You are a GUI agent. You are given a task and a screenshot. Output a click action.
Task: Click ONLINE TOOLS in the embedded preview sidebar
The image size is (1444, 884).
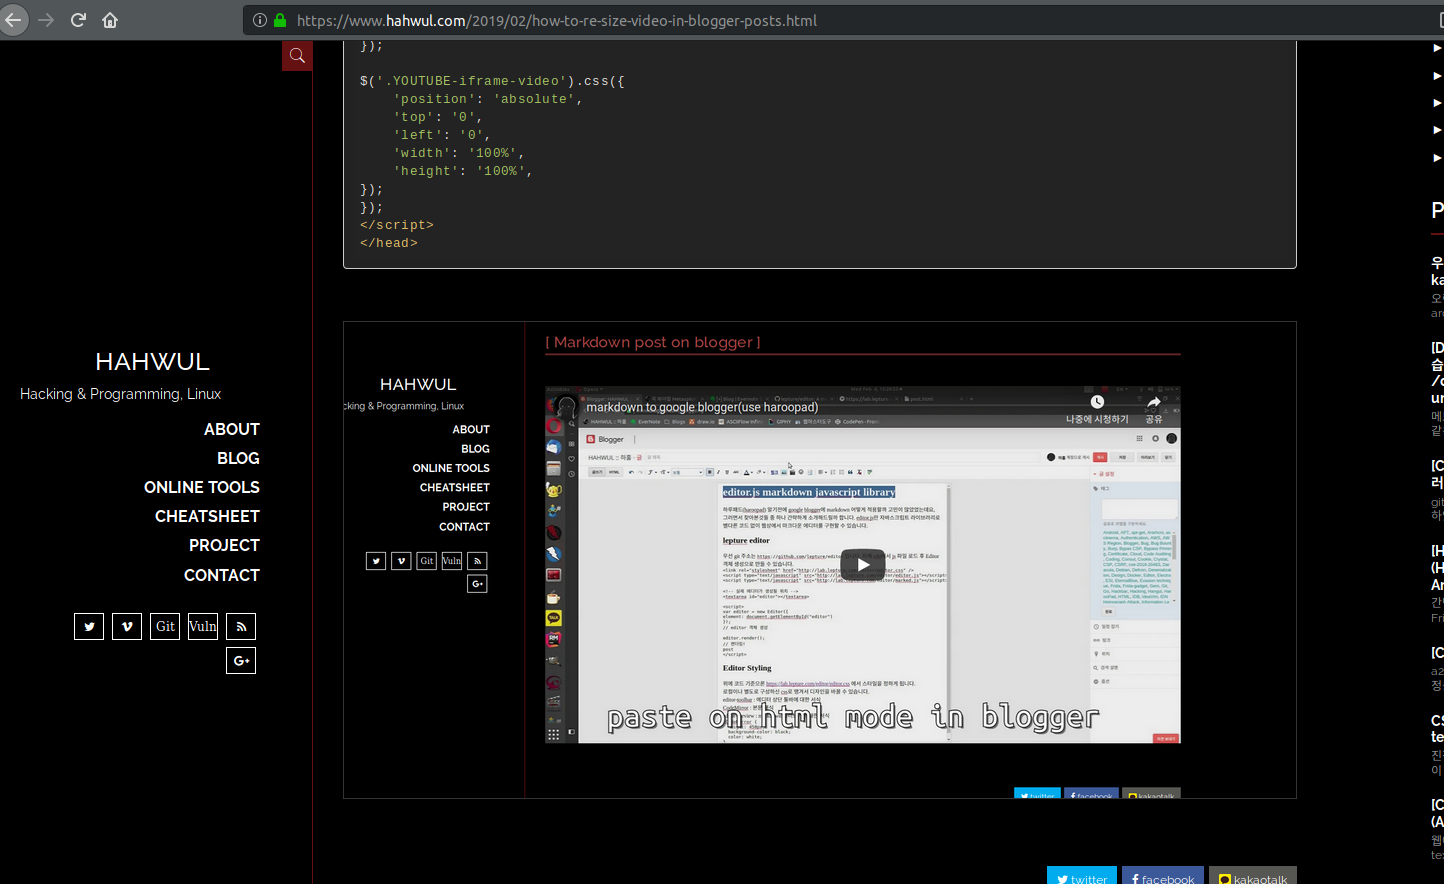[451, 468]
